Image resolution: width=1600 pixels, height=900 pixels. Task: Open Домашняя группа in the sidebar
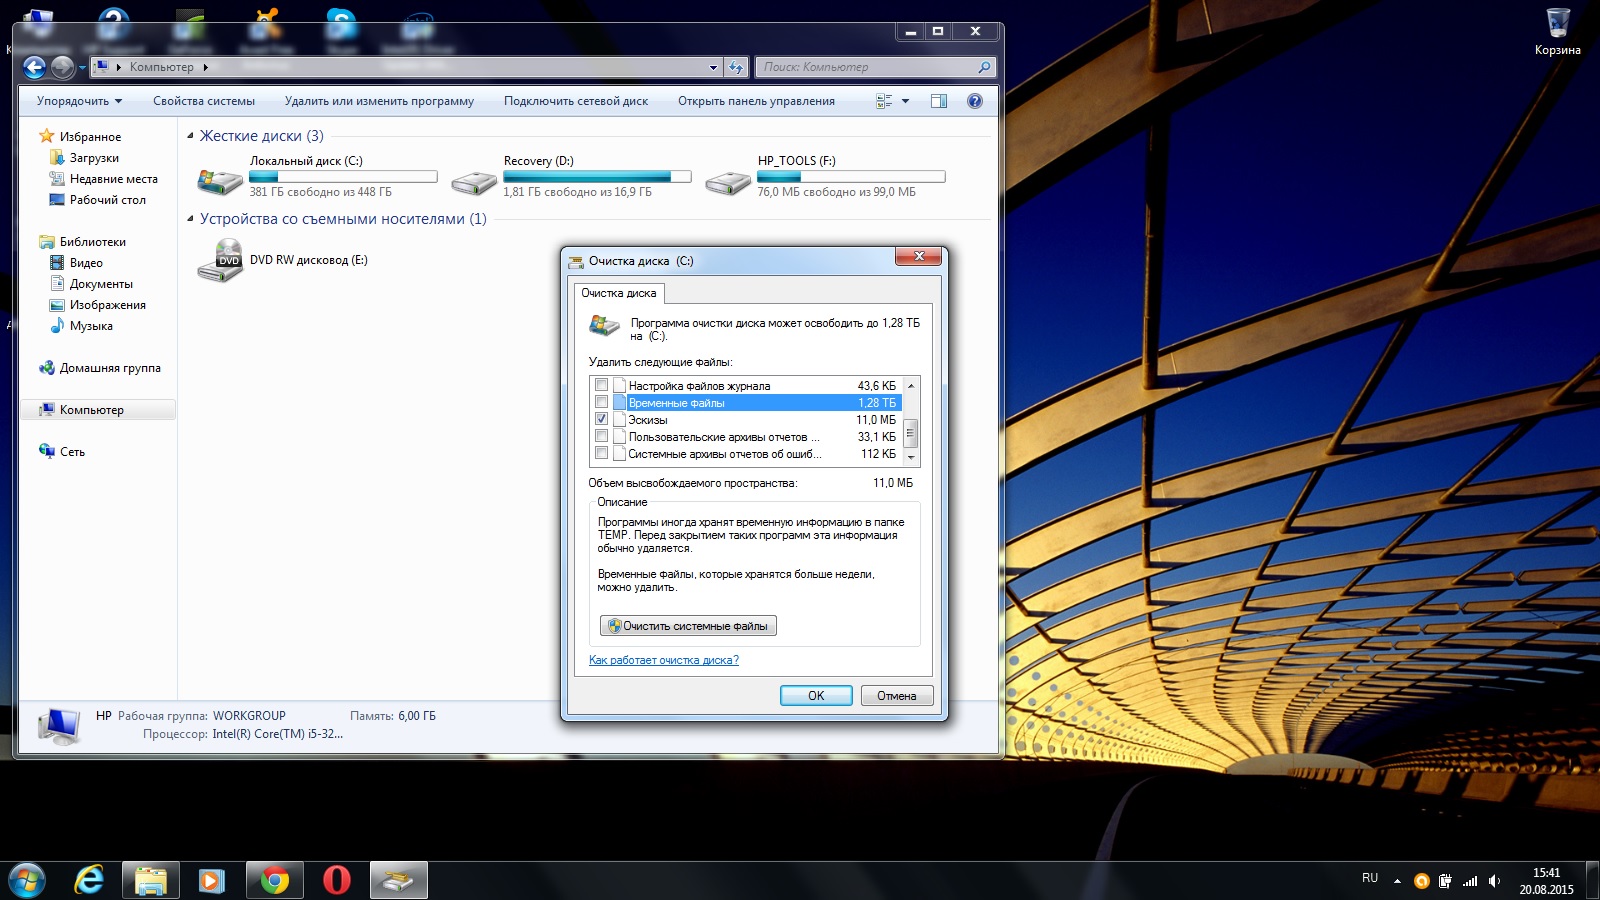[99, 368]
